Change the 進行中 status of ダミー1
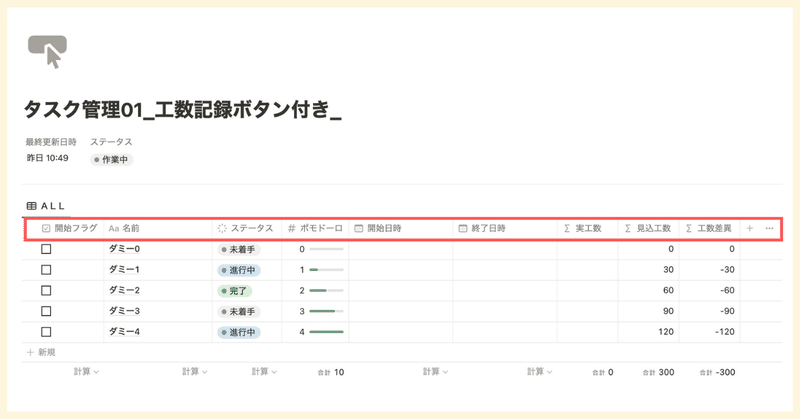The height and width of the screenshot is (419, 800). click(239, 270)
